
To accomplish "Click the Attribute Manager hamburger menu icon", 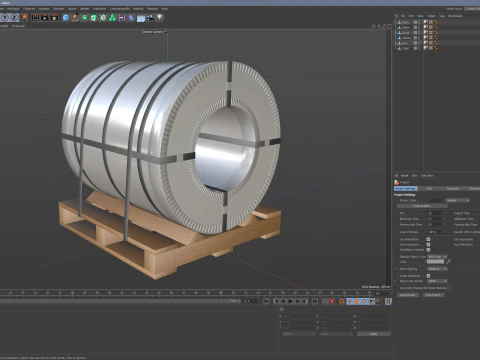I will pyautogui.click(x=397, y=175).
